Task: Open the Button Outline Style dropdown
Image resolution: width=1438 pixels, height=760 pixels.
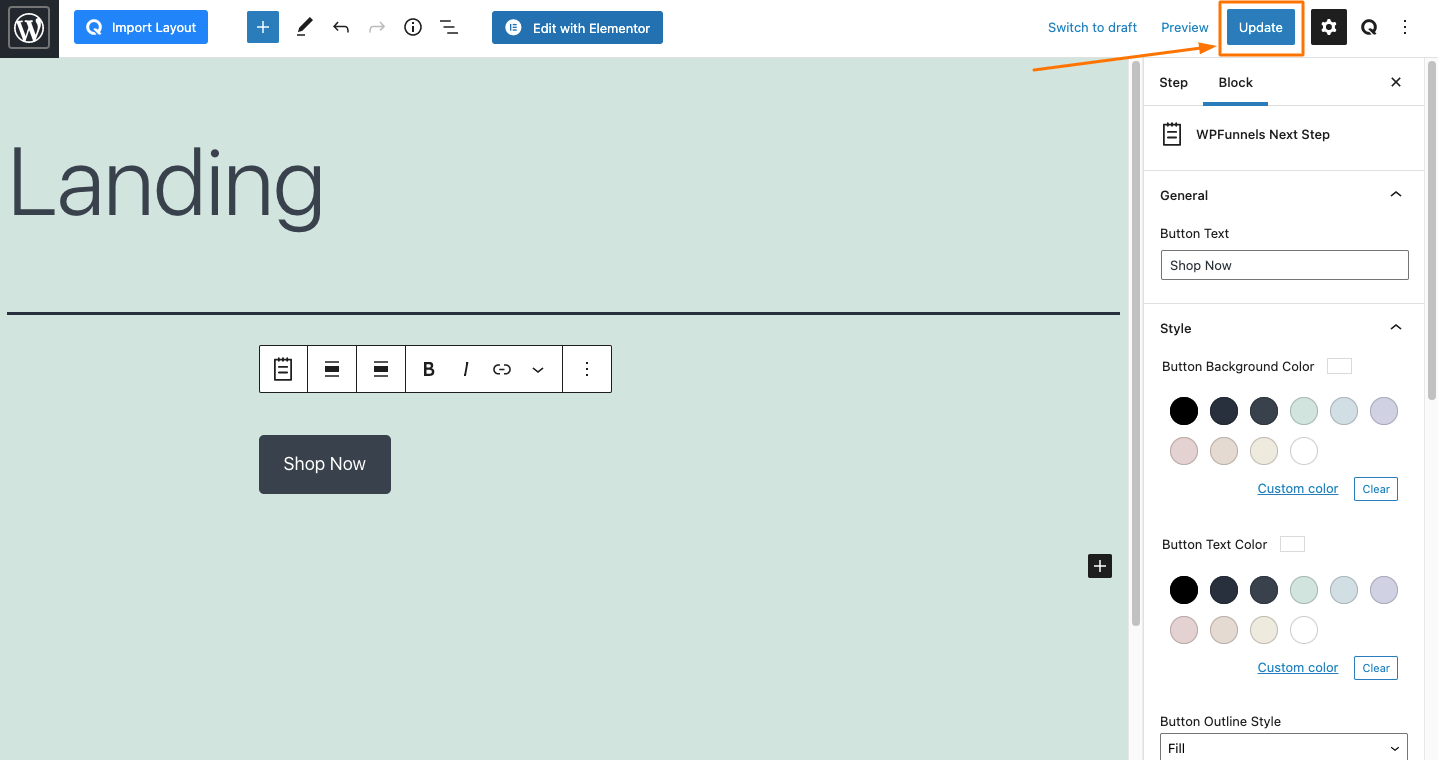Action: [1284, 747]
